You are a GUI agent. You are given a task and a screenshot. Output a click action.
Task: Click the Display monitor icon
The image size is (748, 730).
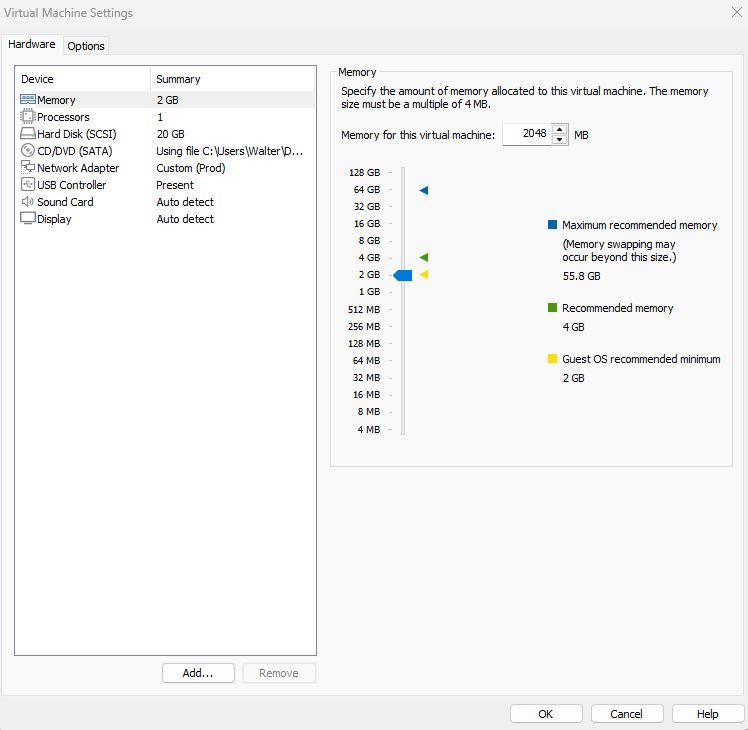[x=28, y=219]
